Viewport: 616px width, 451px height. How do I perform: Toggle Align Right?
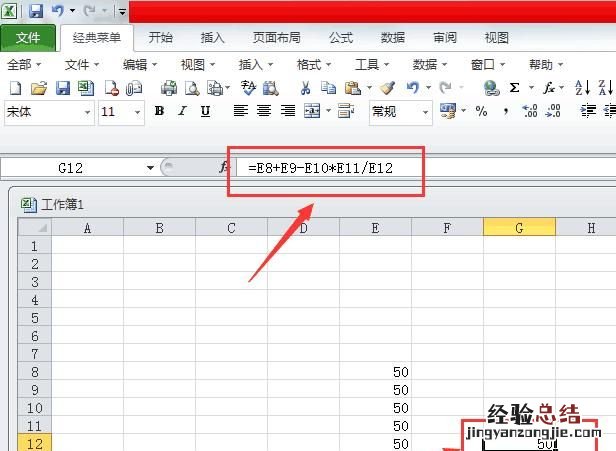pos(288,111)
